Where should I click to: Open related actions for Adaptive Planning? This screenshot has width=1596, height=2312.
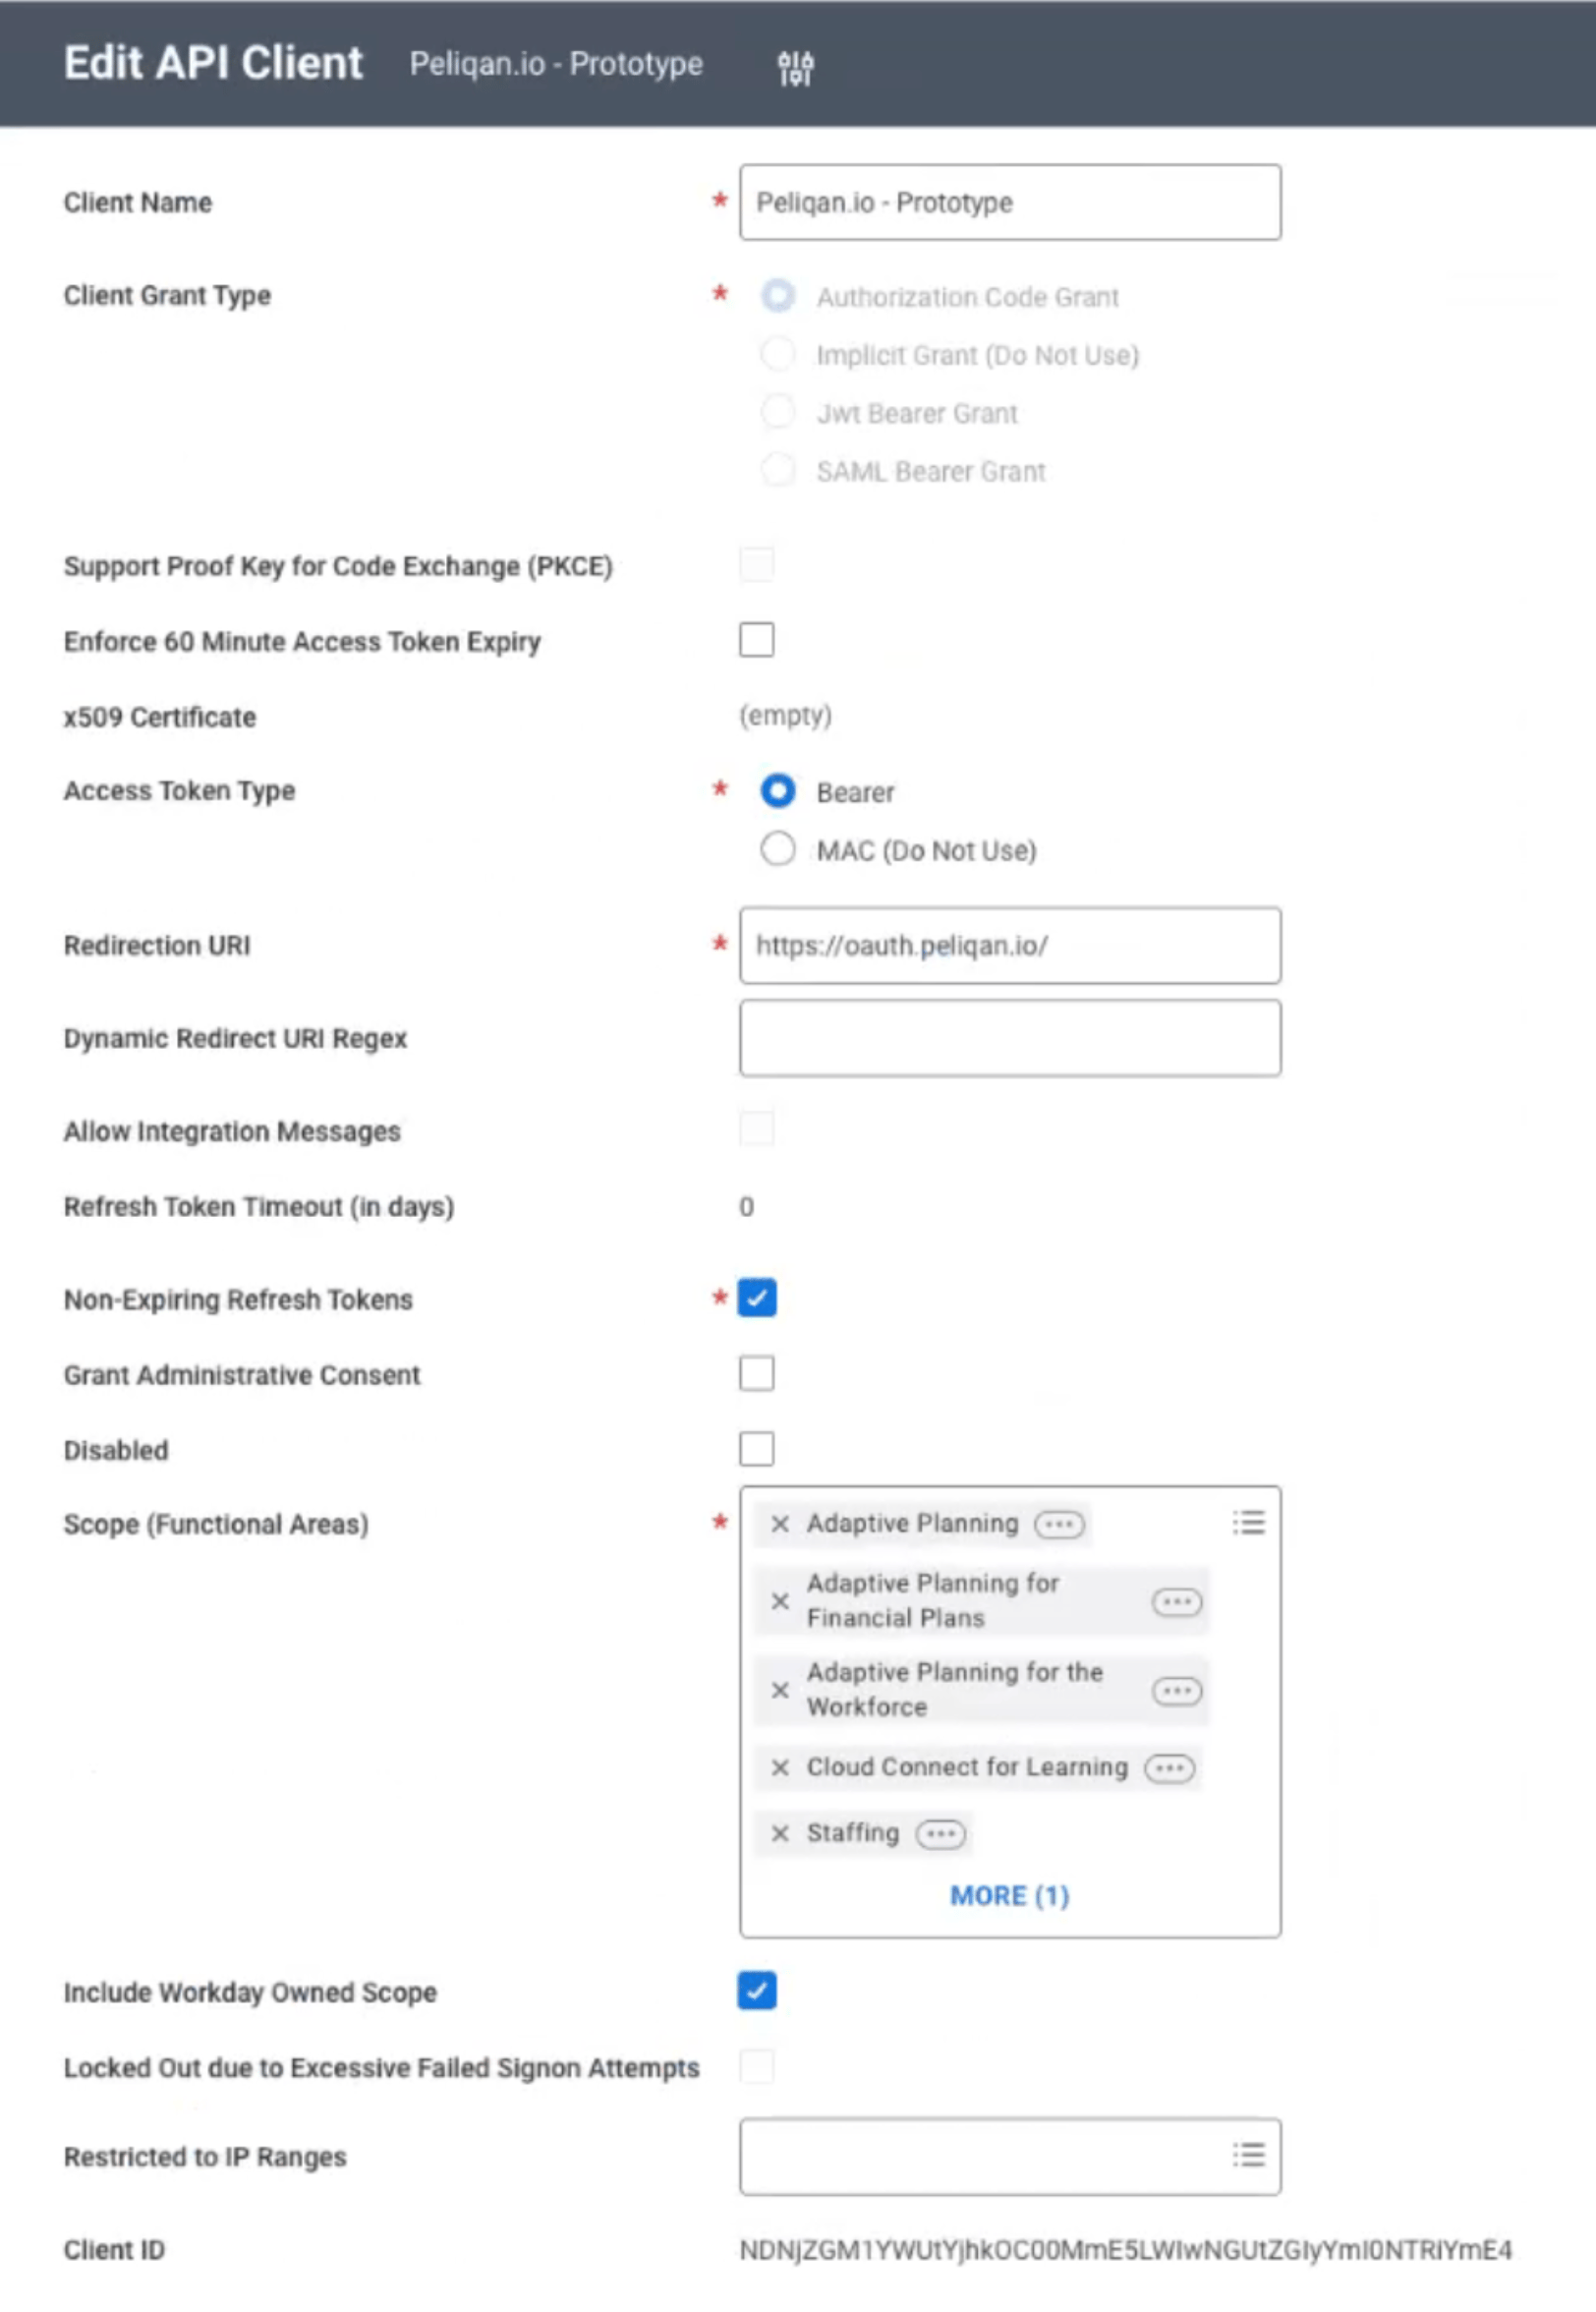point(1059,1524)
